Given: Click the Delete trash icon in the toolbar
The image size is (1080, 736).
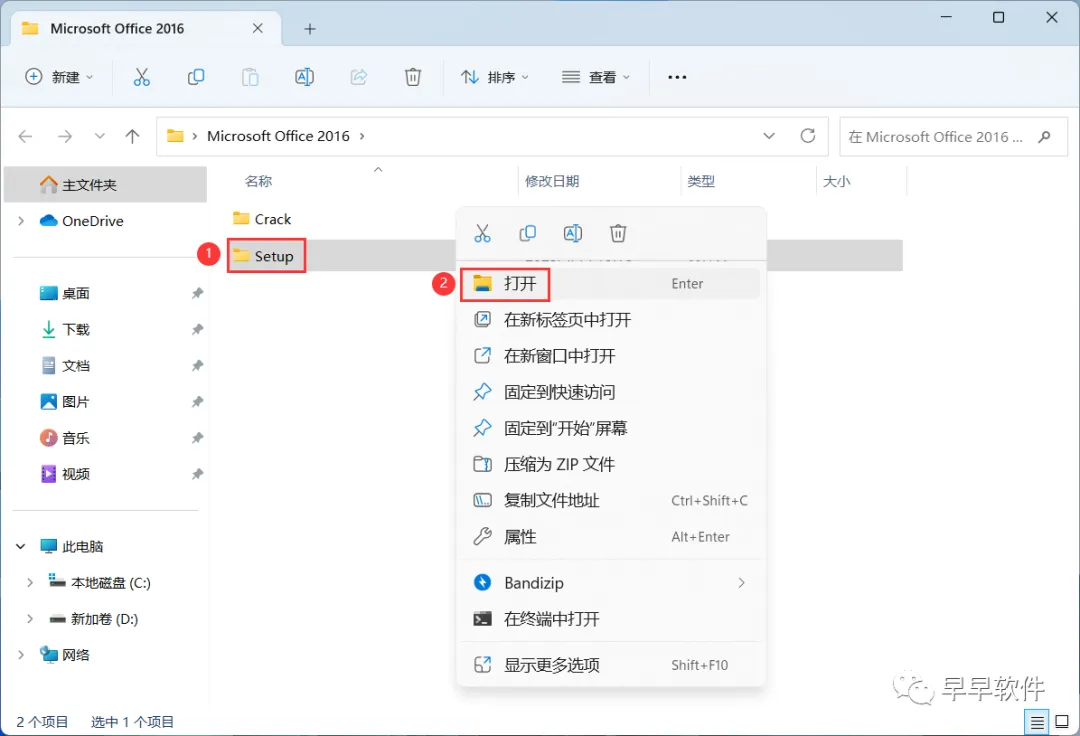Looking at the screenshot, I should tap(413, 77).
